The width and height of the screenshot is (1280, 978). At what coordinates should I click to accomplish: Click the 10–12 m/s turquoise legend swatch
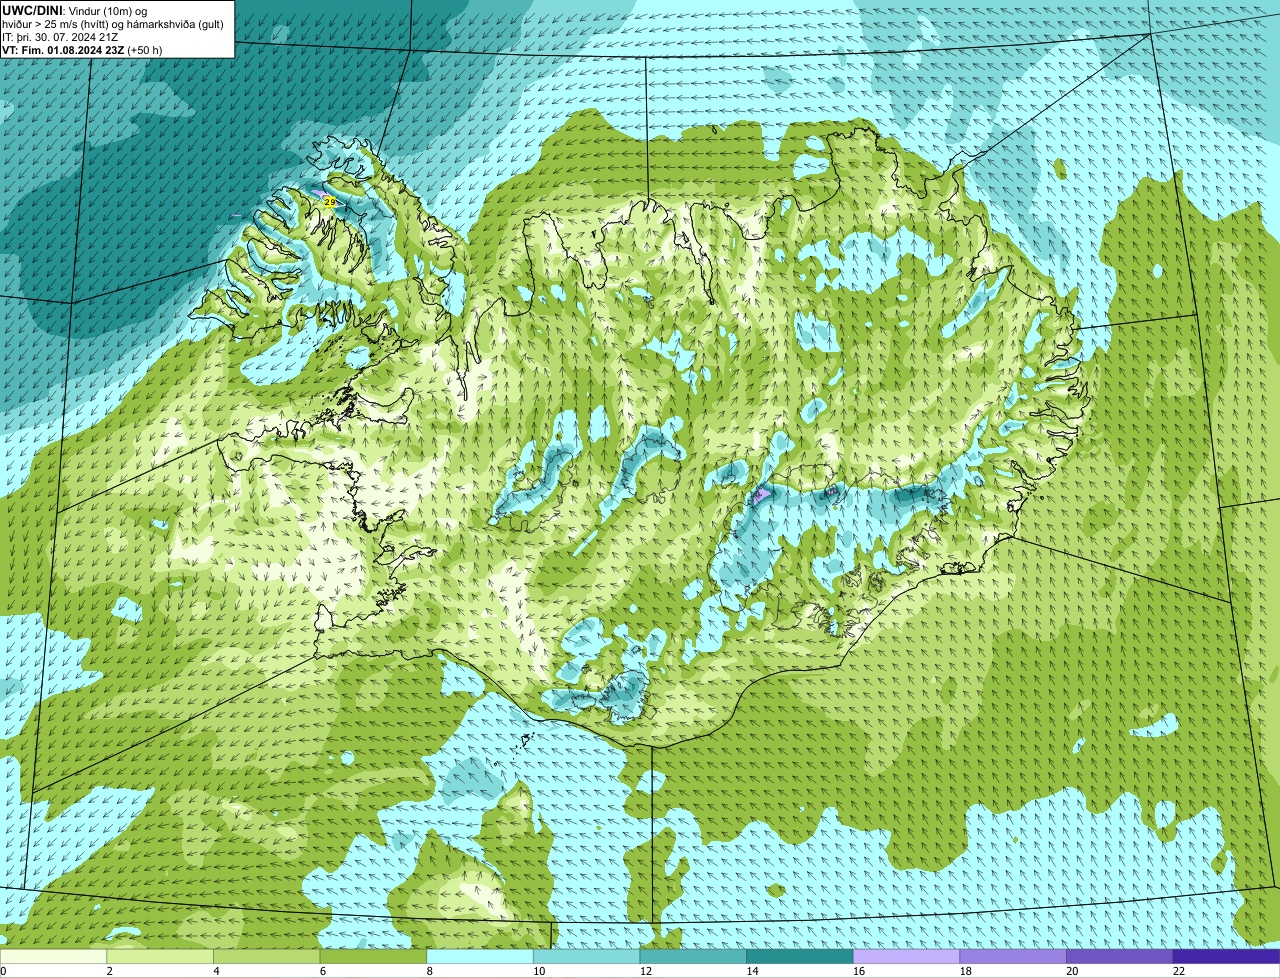(586, 956)
